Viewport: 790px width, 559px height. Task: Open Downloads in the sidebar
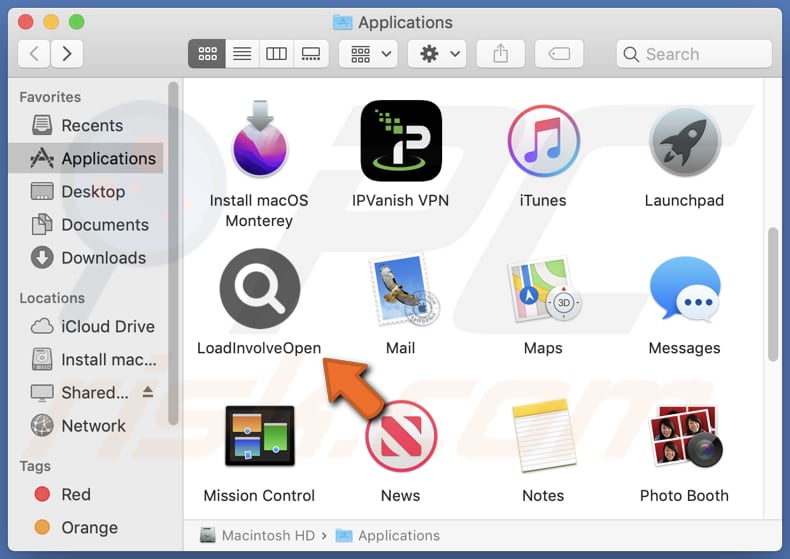86,258
